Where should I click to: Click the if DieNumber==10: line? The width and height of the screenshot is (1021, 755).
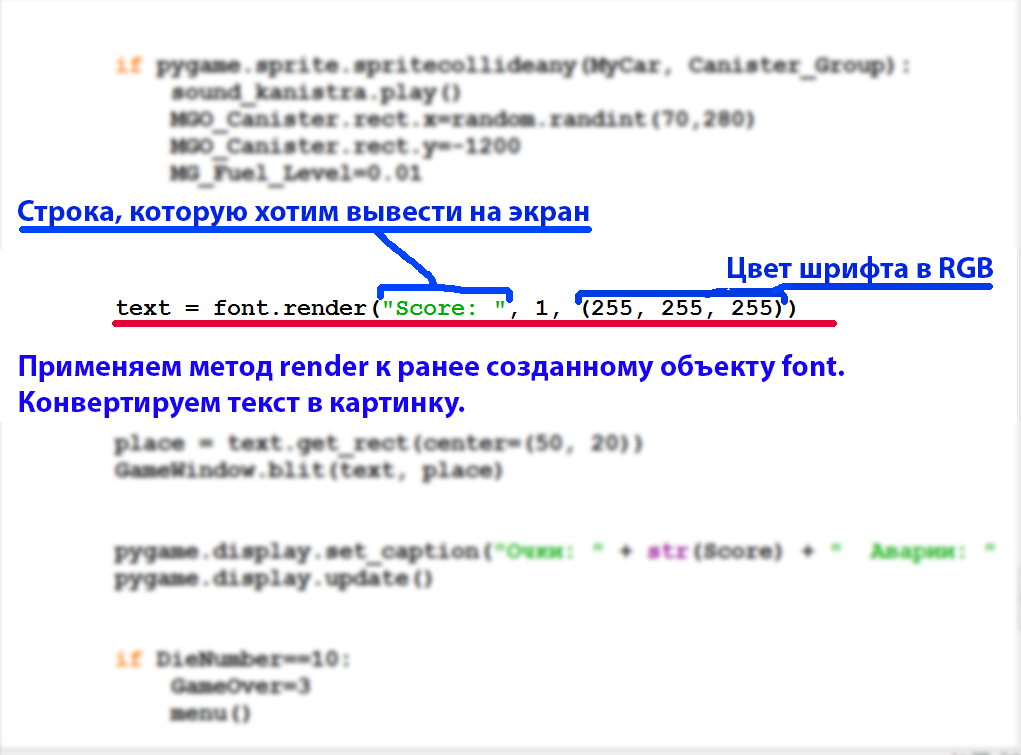233,659
